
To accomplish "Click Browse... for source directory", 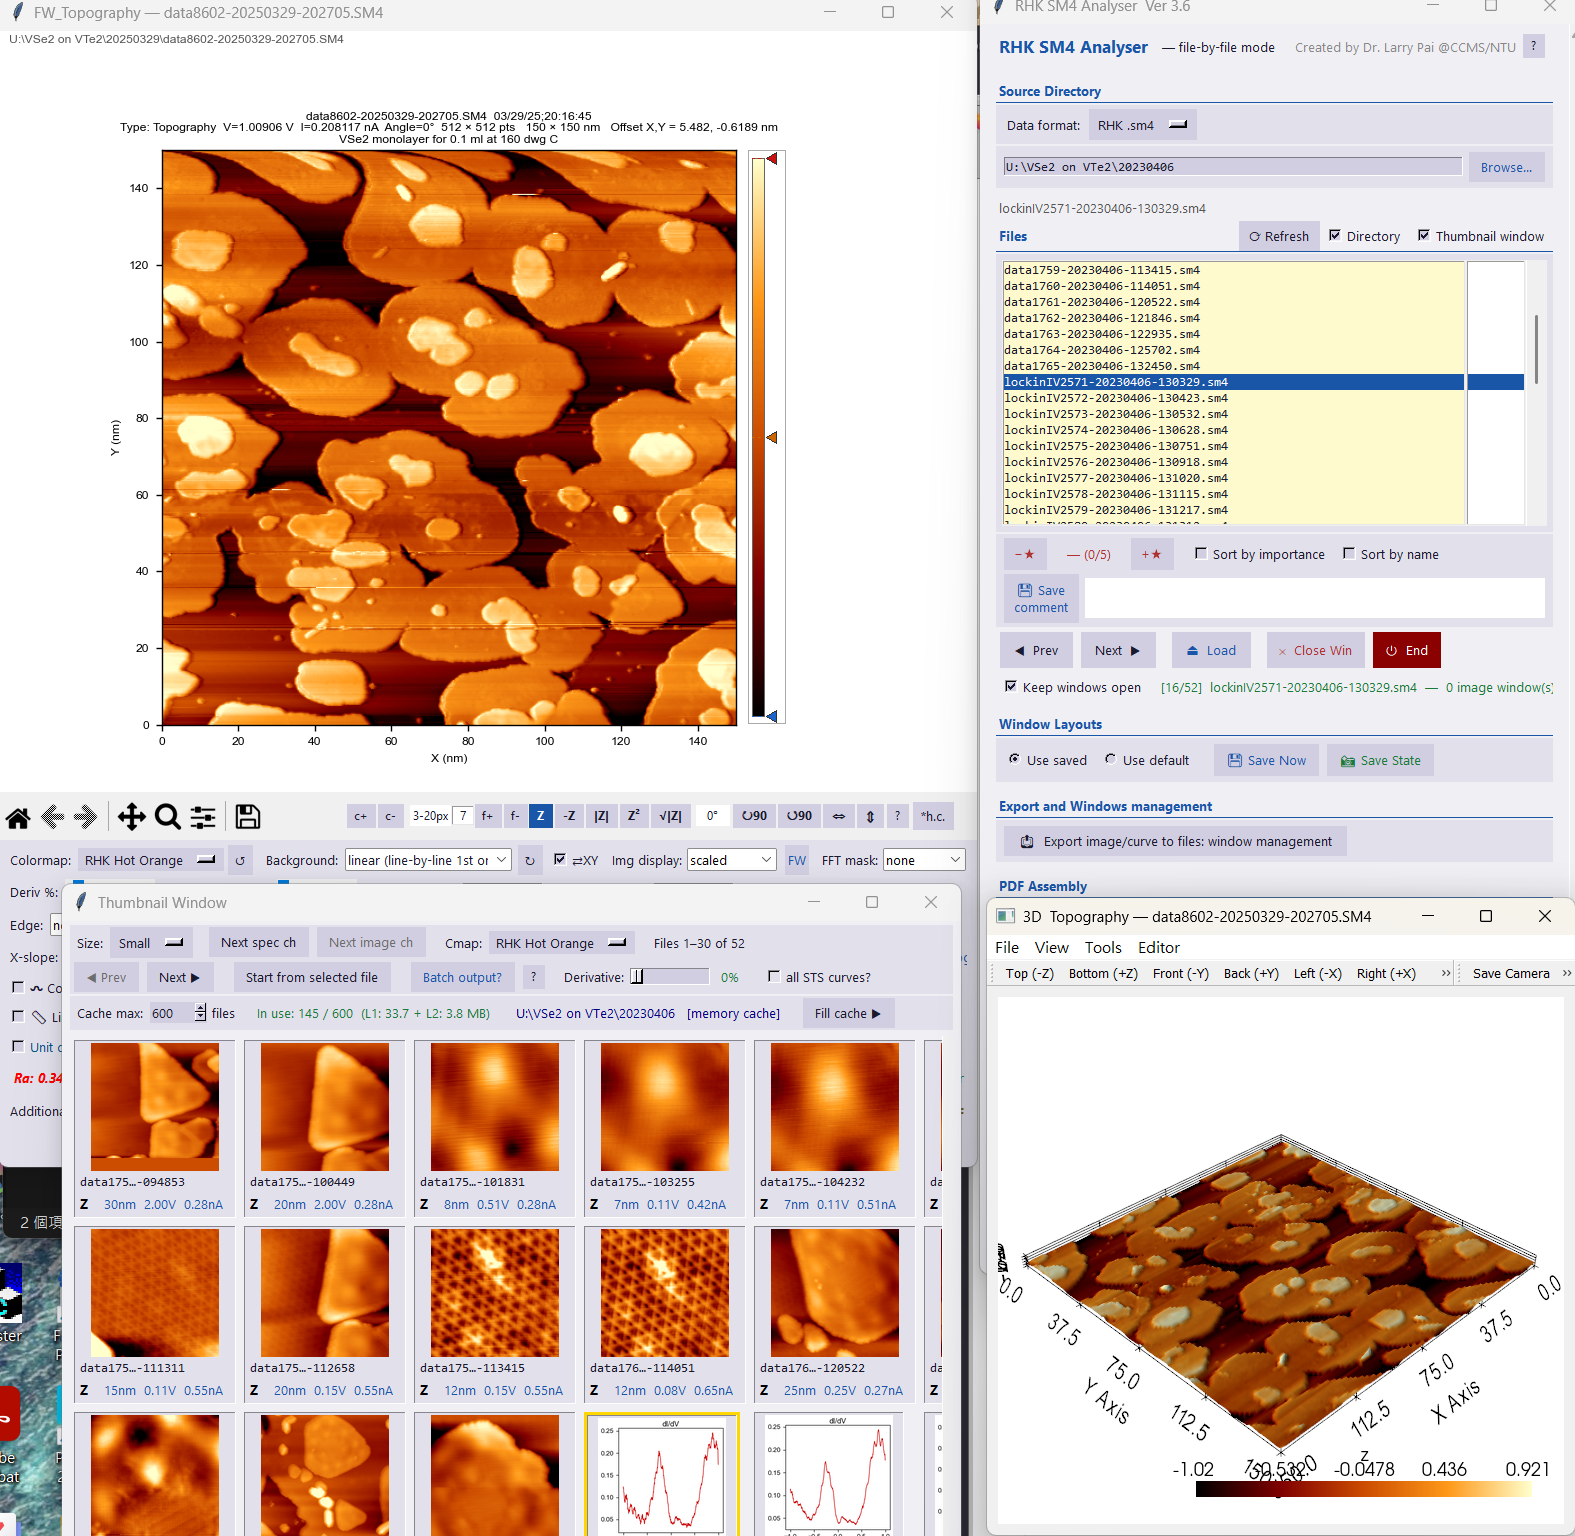I will [x=1506, y=167].
